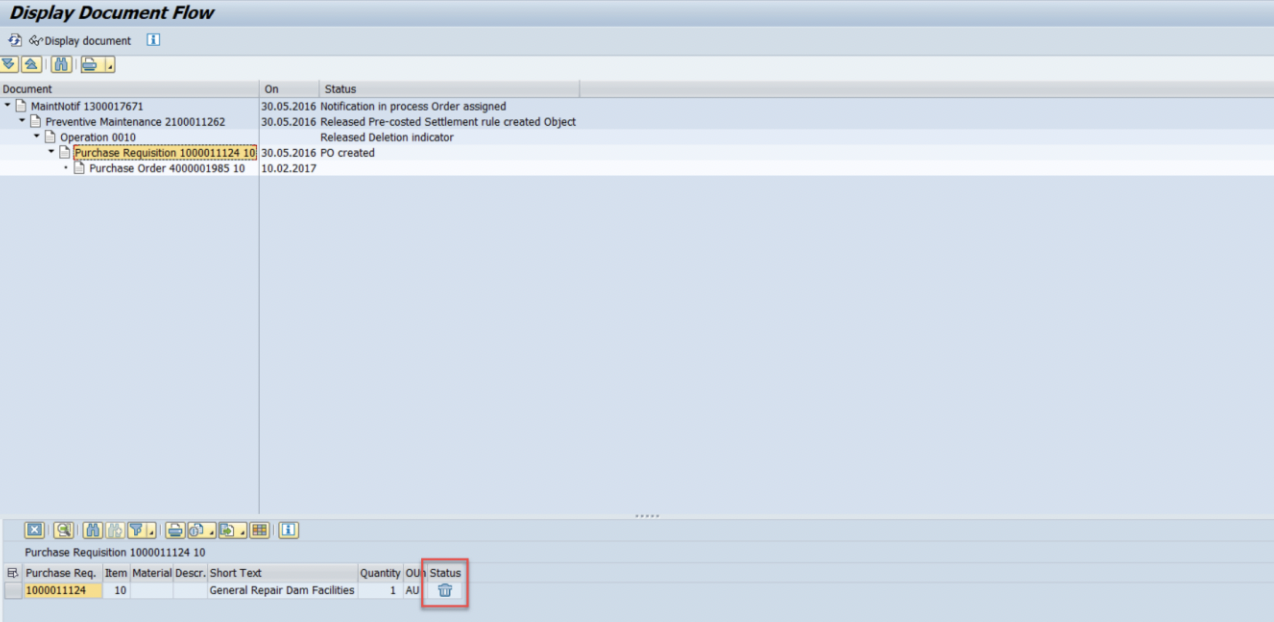Click the Refresh icon beside Display document
The width and height of the screenshot is (1274, 622).
pyautogui.click(x=15, y=41)
